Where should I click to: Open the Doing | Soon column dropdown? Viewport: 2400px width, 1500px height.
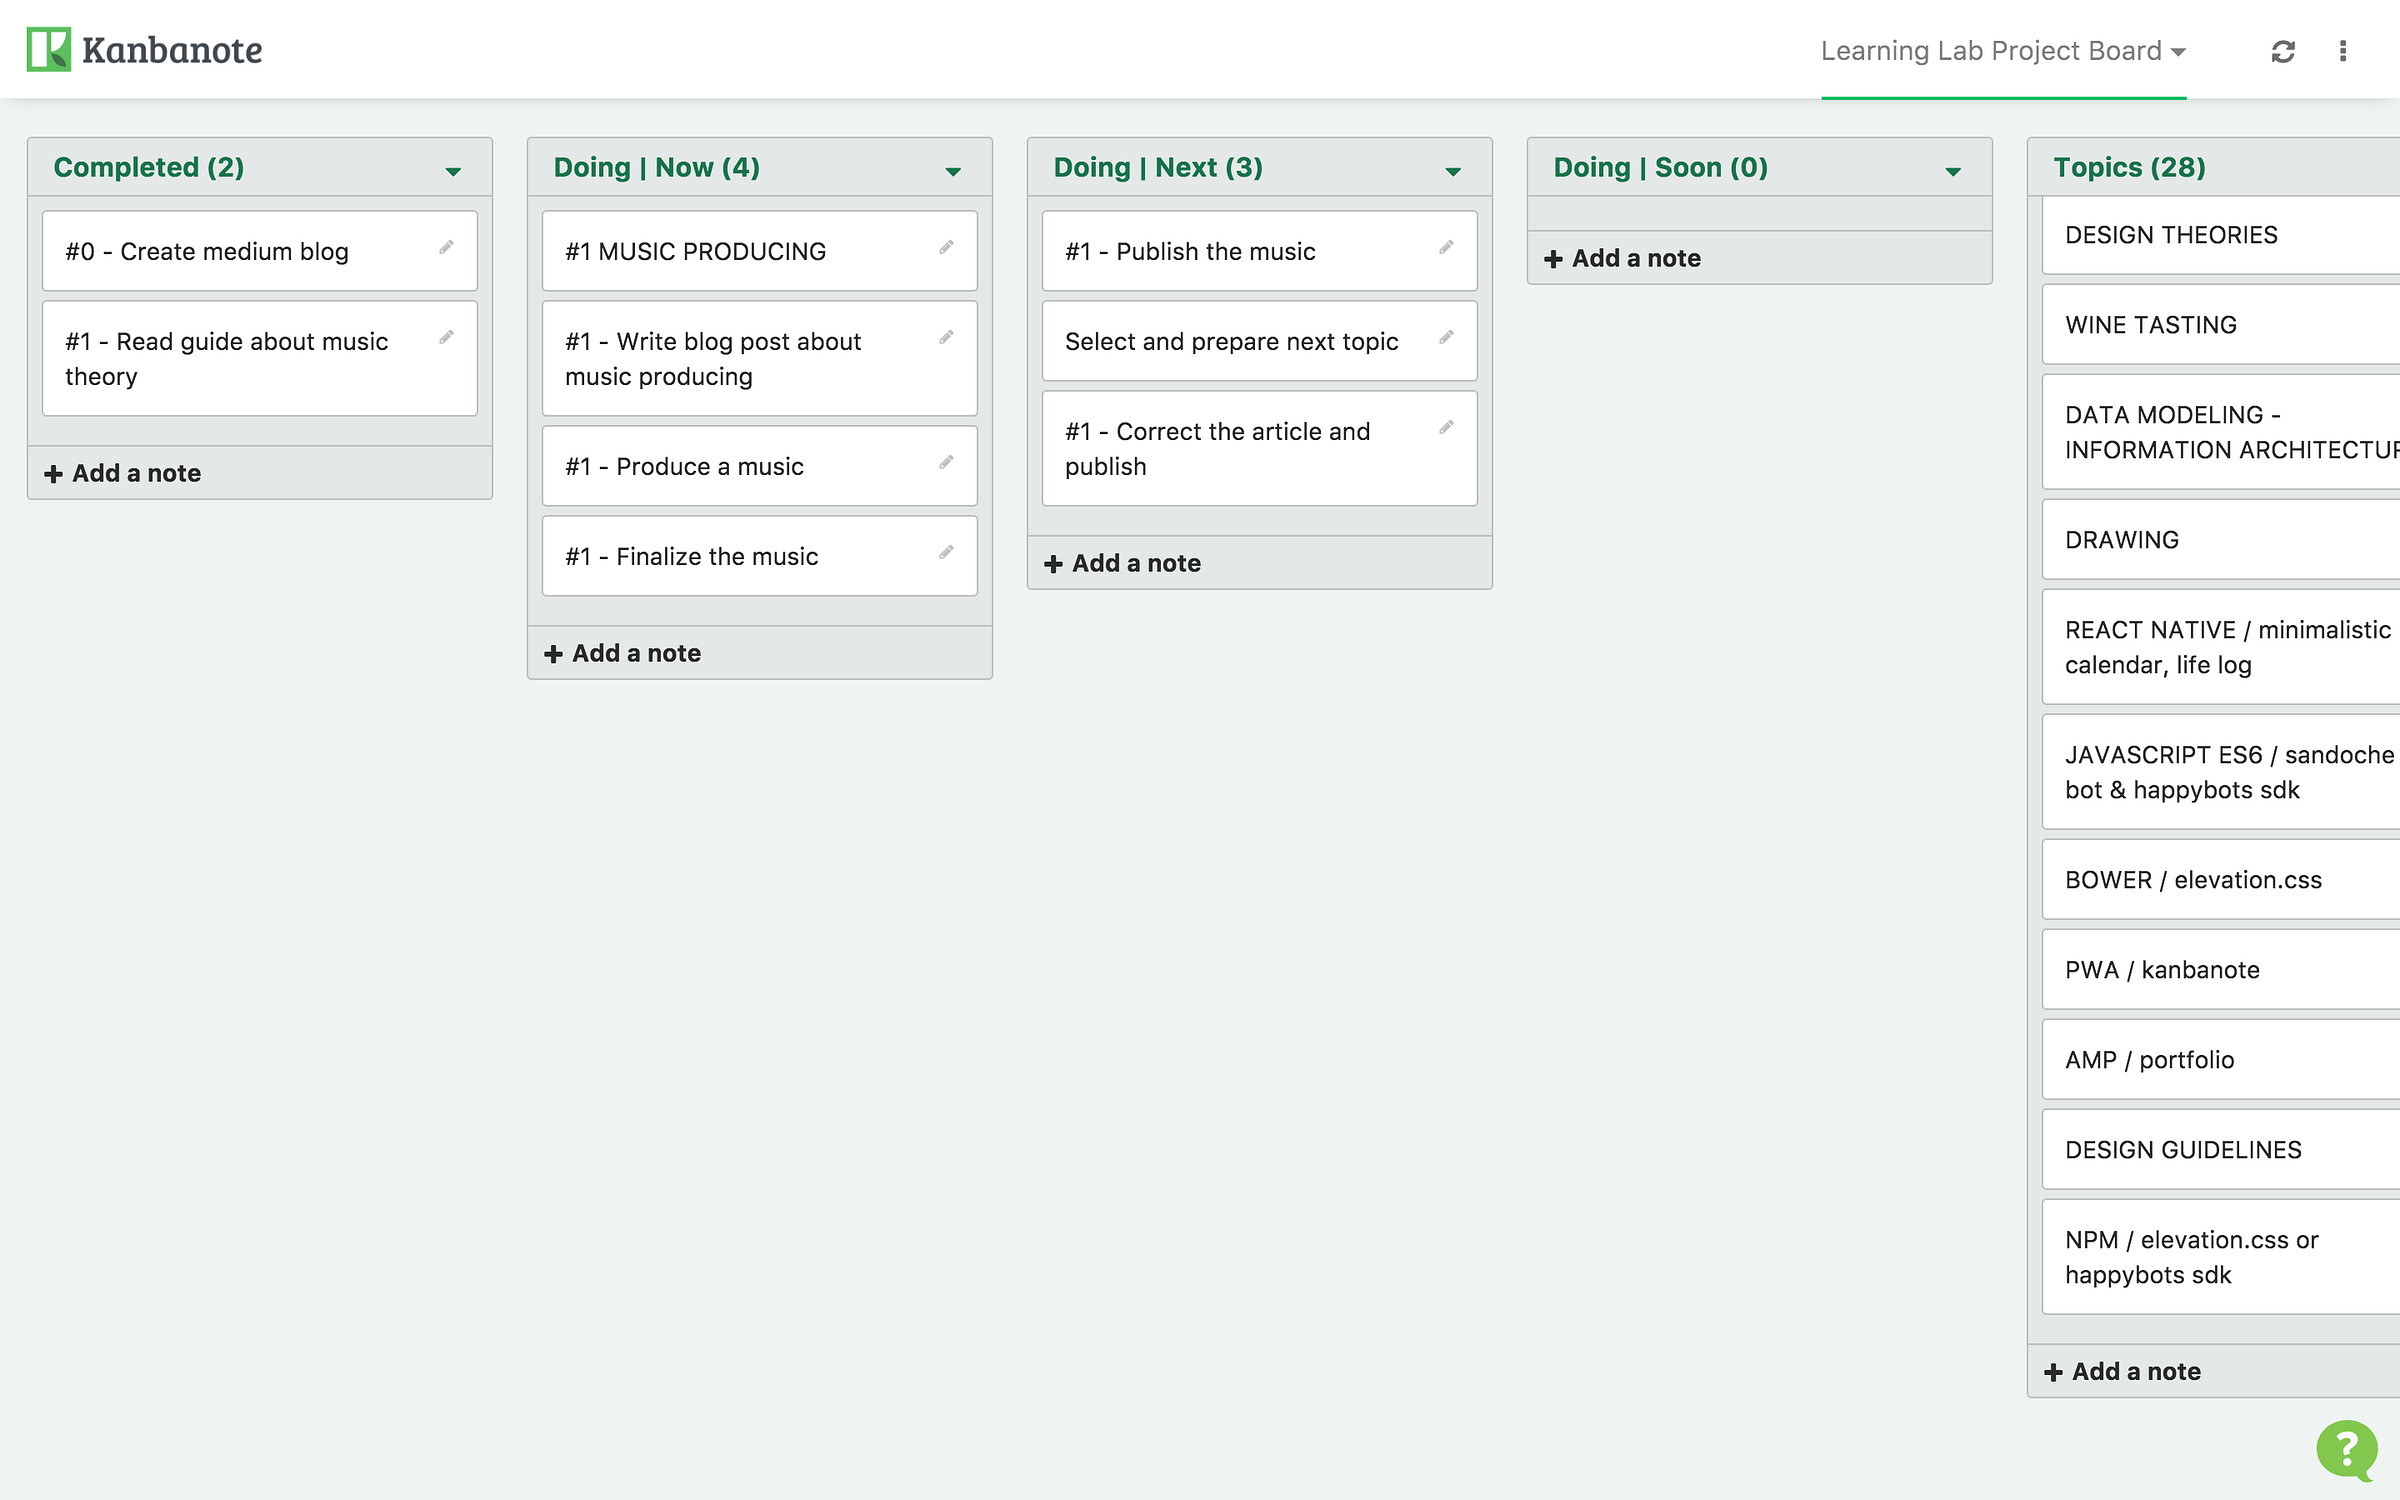coord(1953,171)
